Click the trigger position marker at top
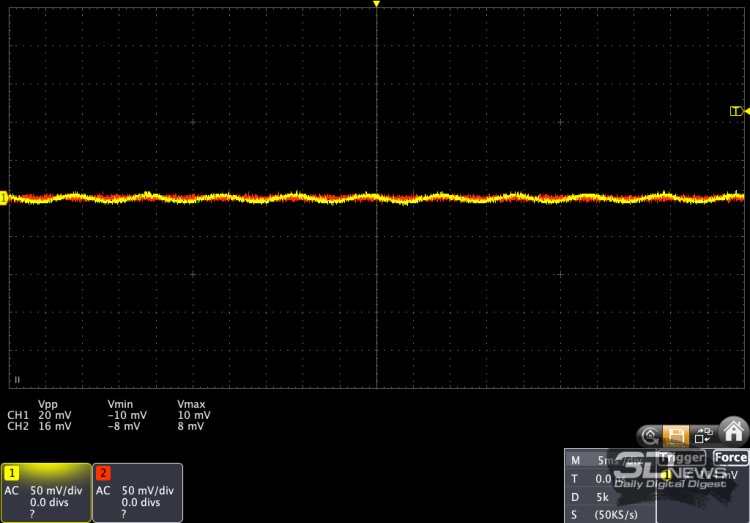This screenshot has width=750, height=523. coord(376,4)
